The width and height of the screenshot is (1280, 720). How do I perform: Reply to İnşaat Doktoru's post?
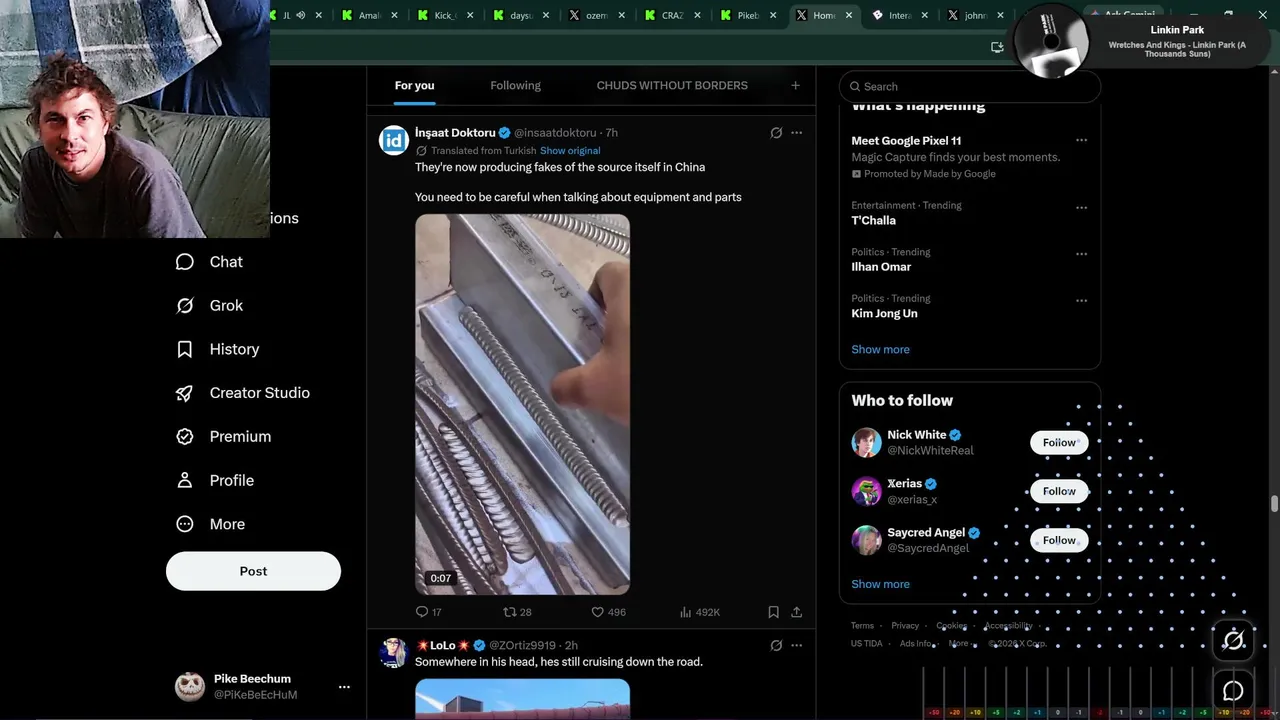point(428,612)
